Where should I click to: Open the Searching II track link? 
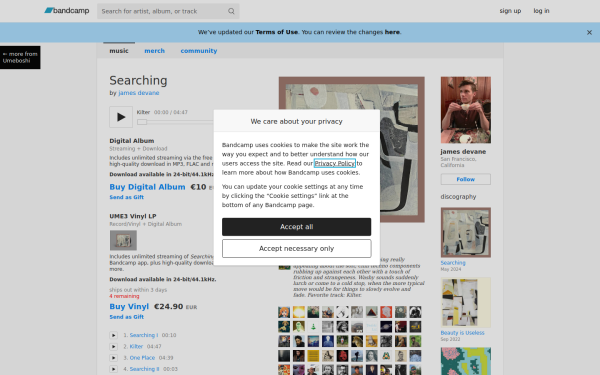(144, 369)
